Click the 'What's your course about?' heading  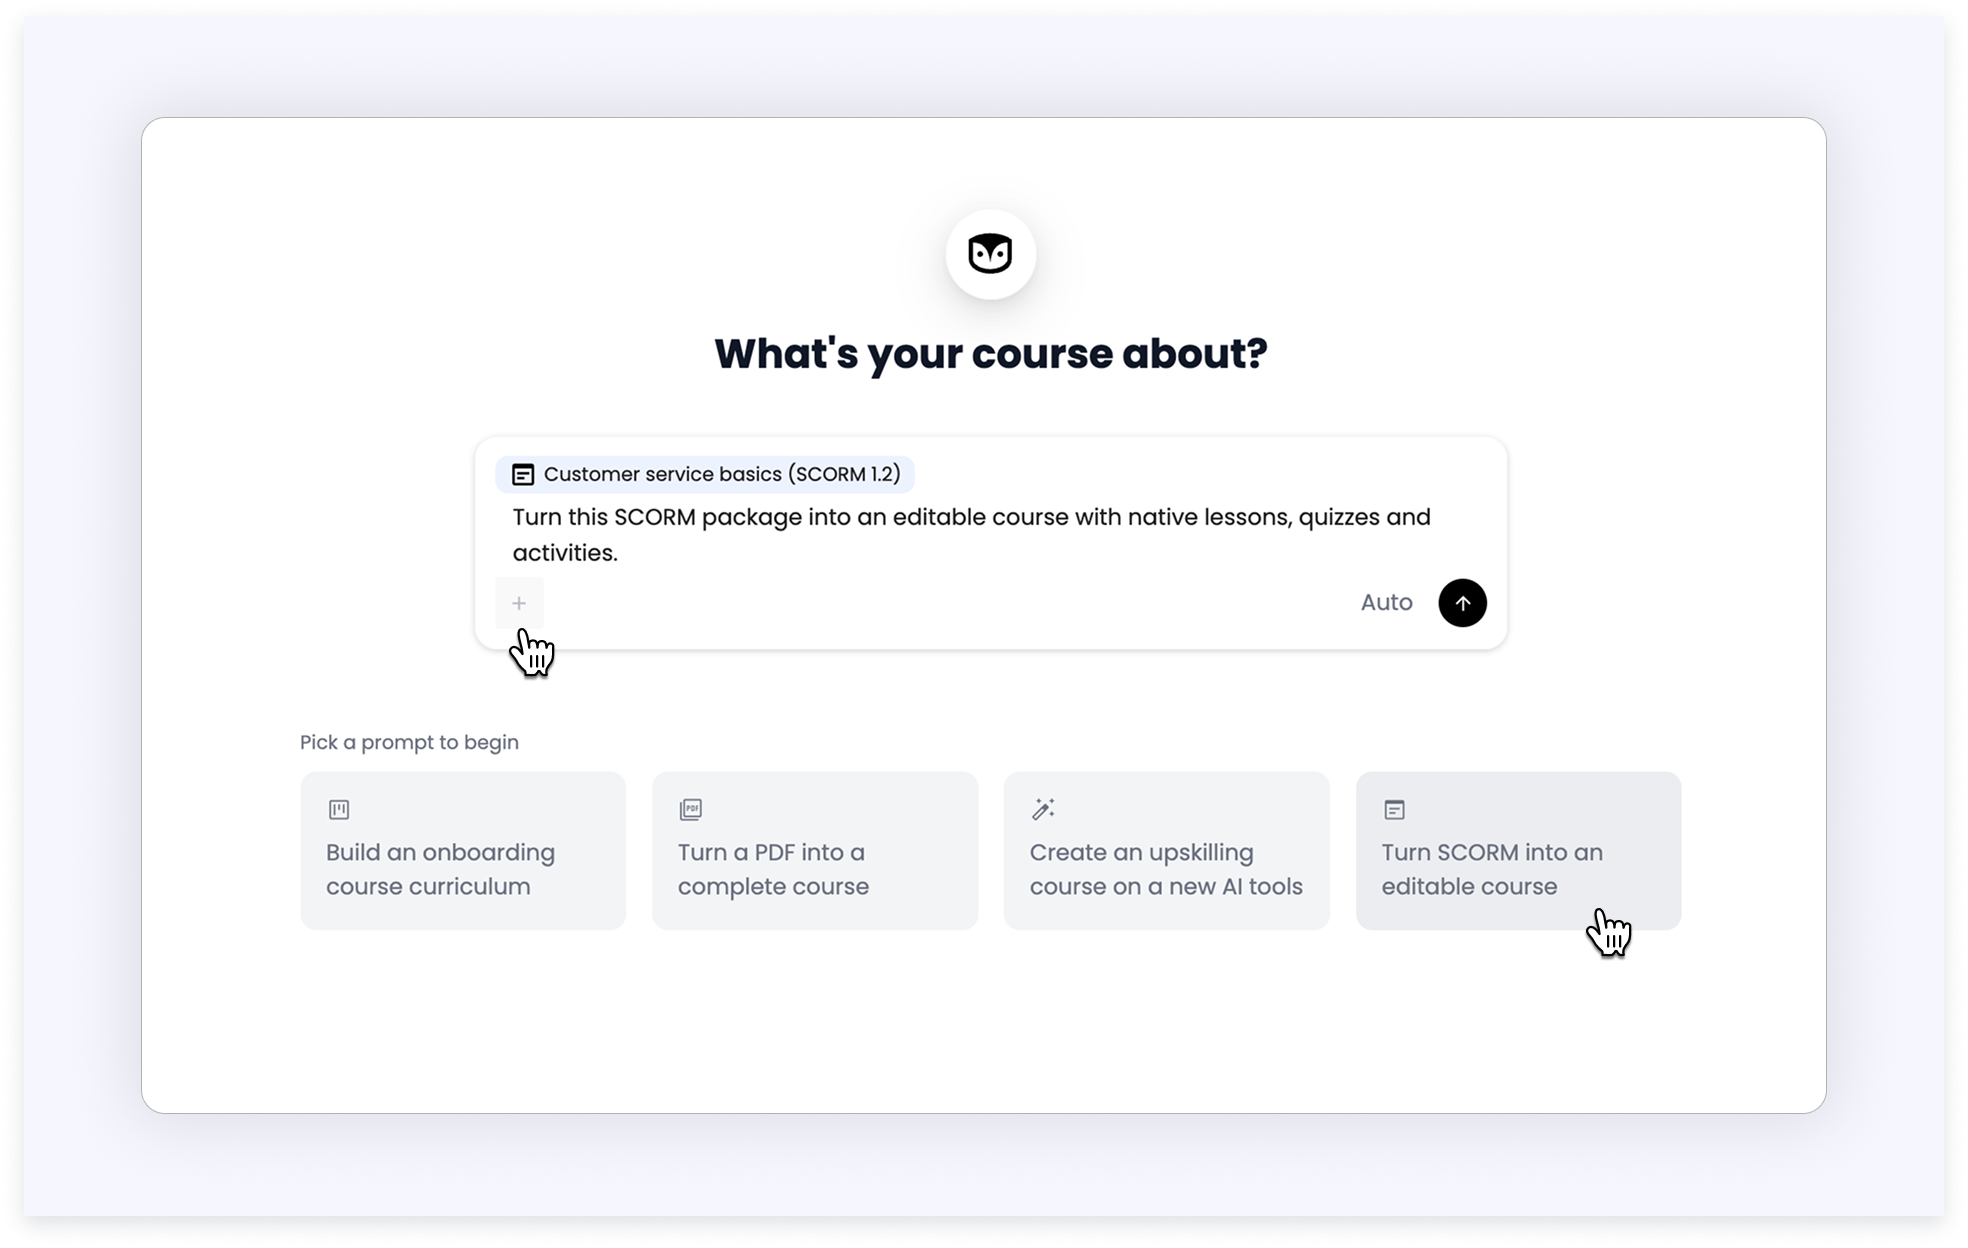point(991,354)
